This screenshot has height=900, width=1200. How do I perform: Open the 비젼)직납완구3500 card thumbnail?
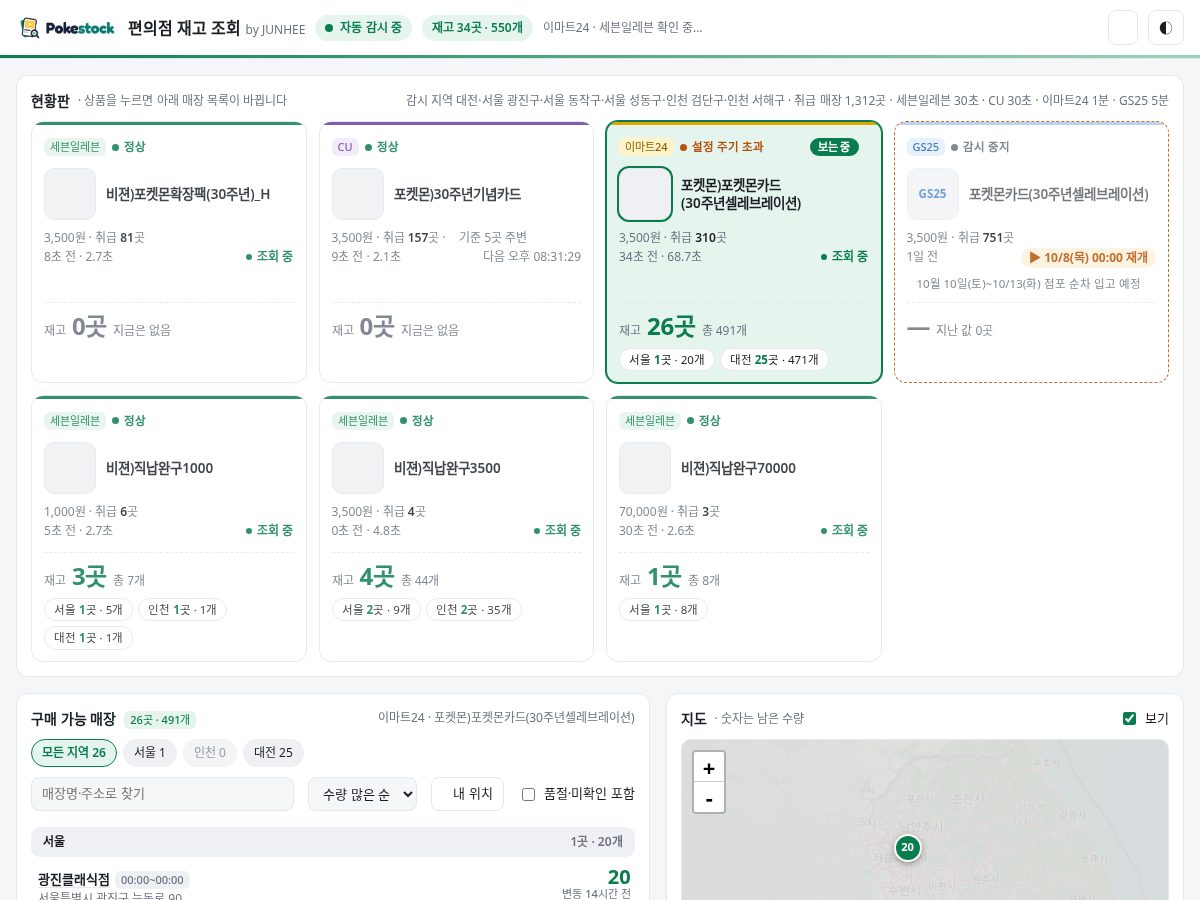(x=358, y=468)
